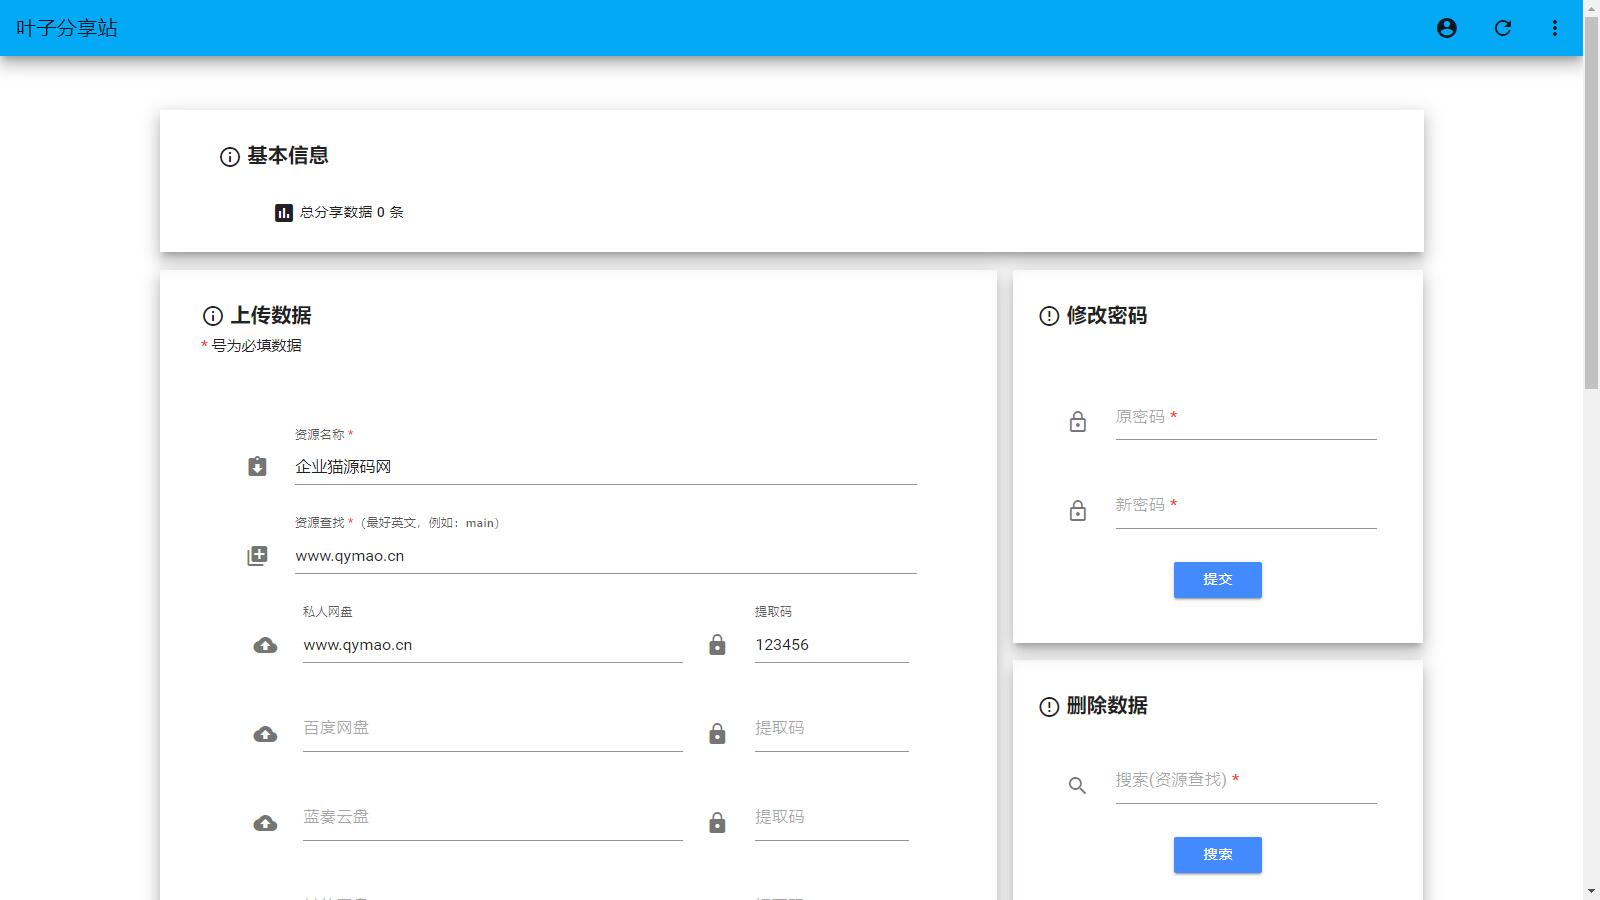Viewport: 1600px width, 900px height.
Task: Click the refresh icon in top bar
Action: pos(1502,28)
